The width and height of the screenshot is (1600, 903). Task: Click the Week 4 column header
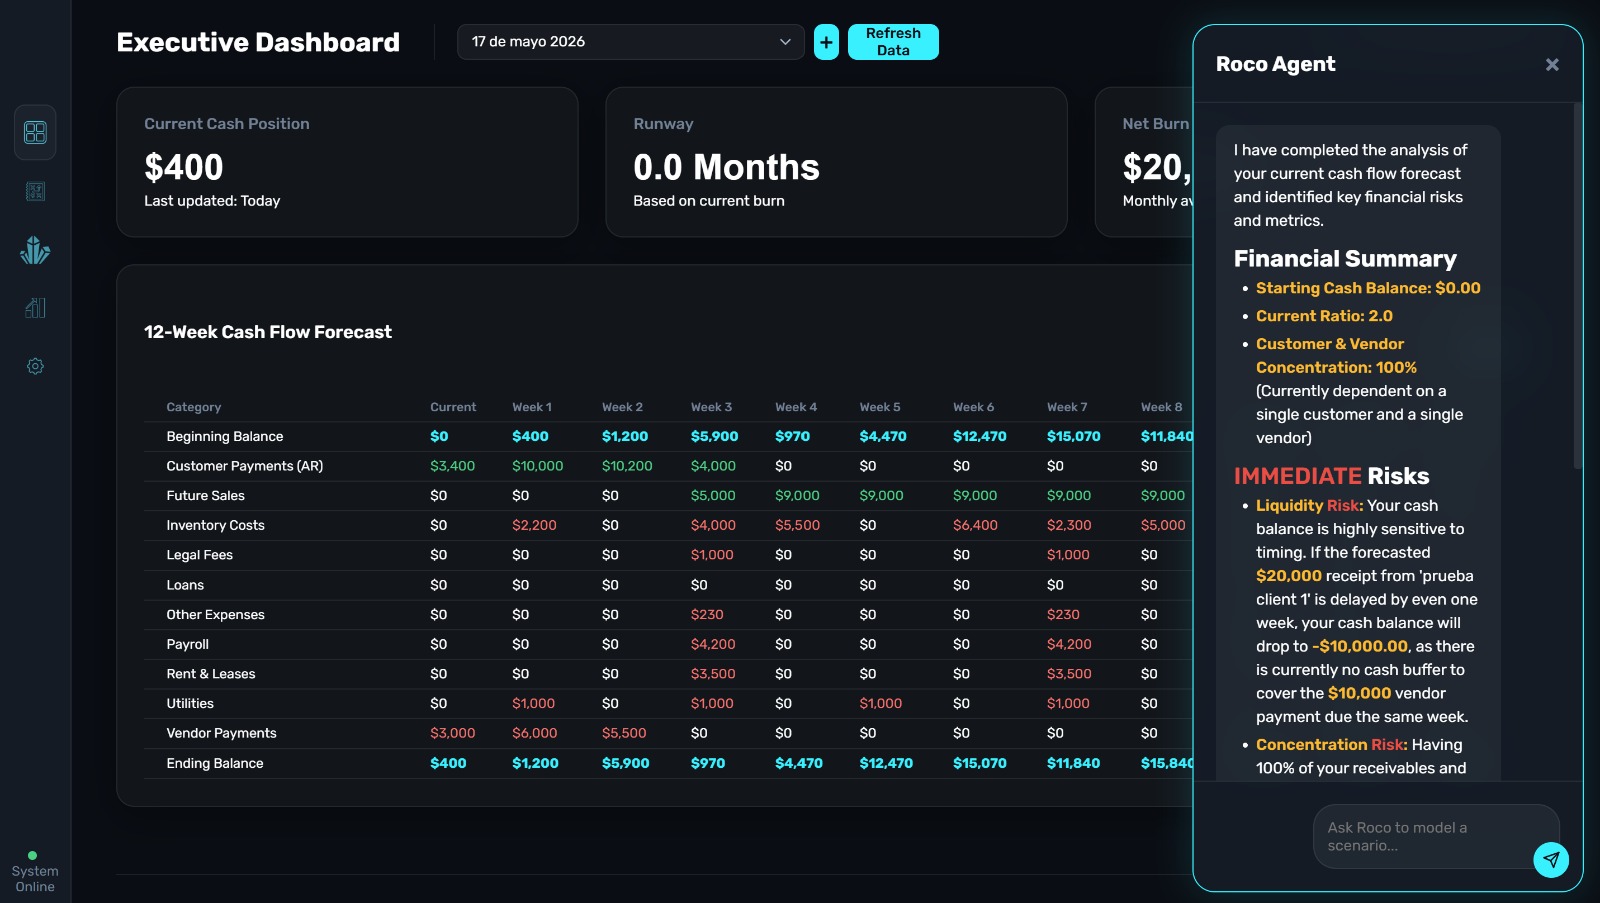click(796, 407)
